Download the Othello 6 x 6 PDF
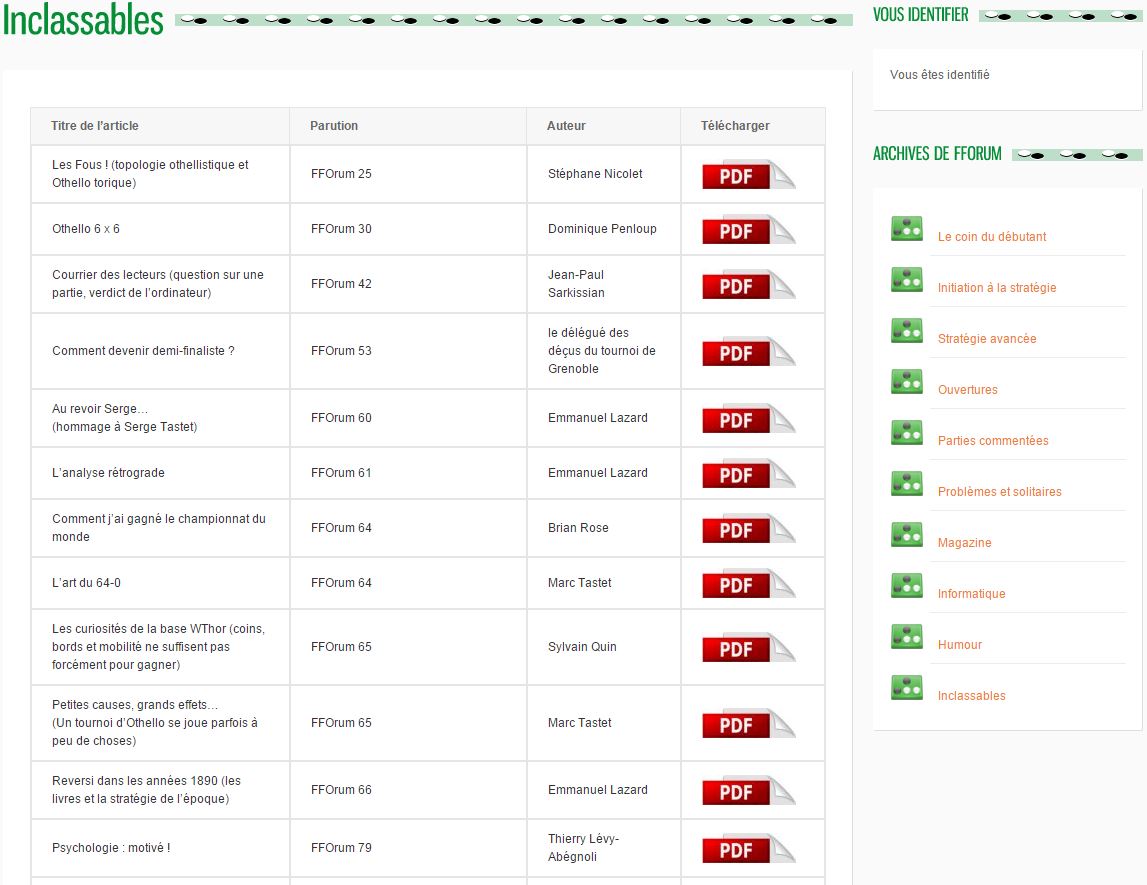The image size is (1147, 885). [x=747, y=230]
